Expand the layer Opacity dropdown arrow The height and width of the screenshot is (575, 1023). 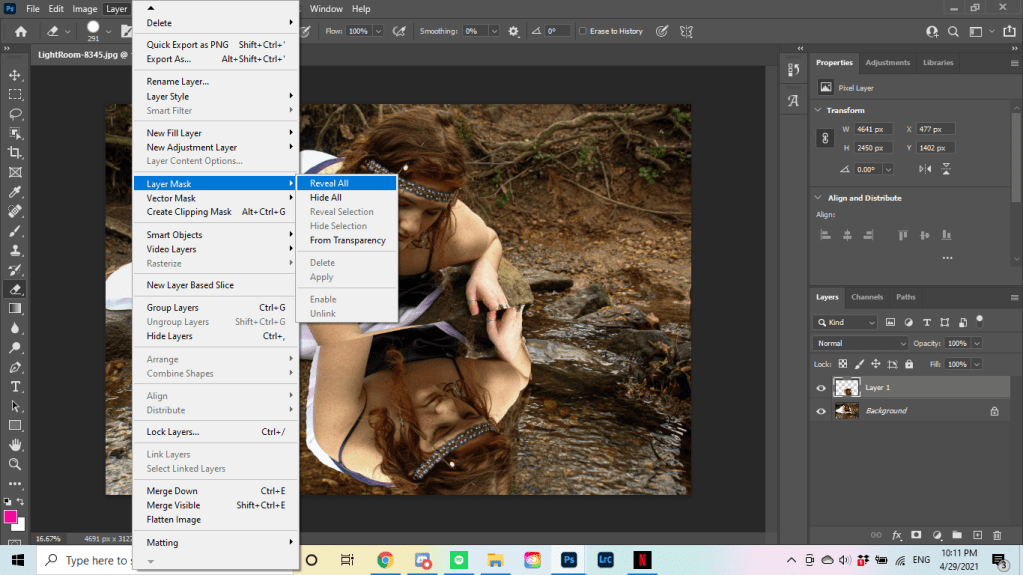coord(976,343)
